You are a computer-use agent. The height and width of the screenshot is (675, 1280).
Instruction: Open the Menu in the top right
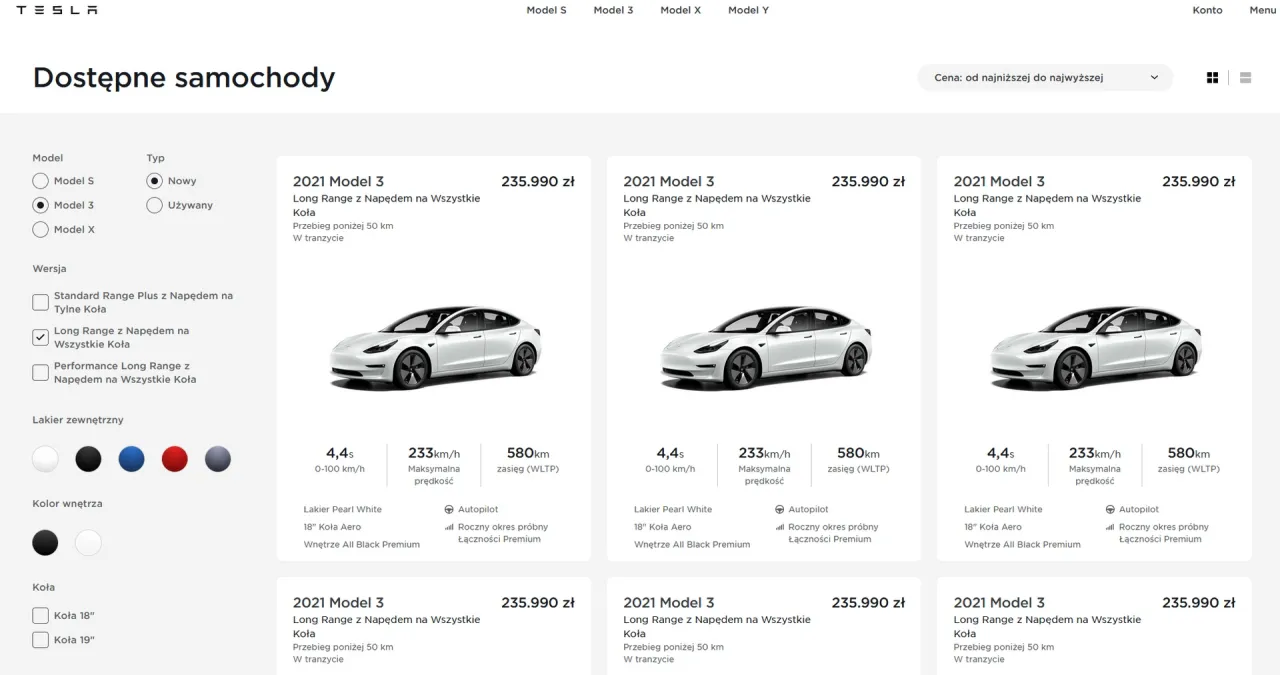coord(1262,10)
